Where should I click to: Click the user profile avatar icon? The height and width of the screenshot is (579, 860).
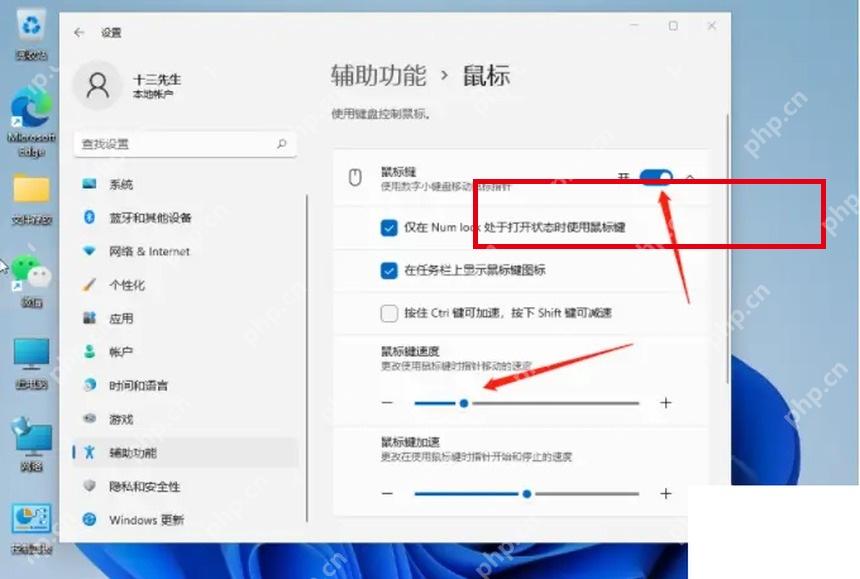click(98, 86)
